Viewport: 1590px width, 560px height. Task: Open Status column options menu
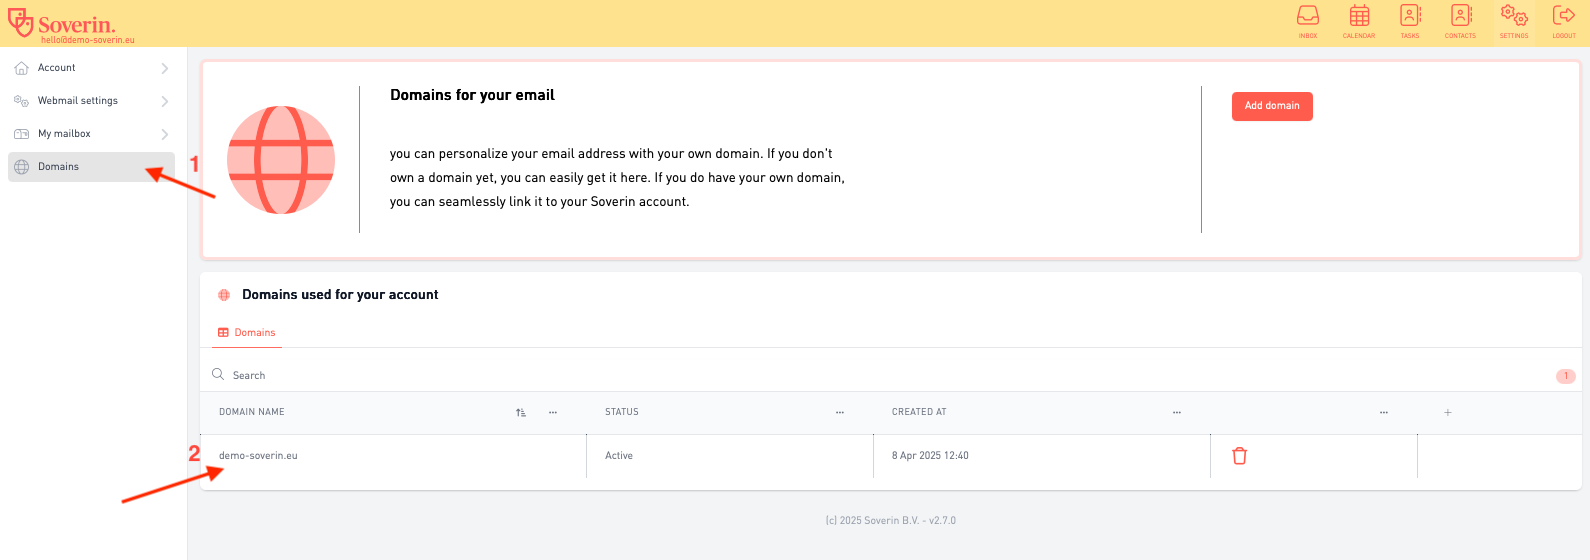[x=840, y=412]
